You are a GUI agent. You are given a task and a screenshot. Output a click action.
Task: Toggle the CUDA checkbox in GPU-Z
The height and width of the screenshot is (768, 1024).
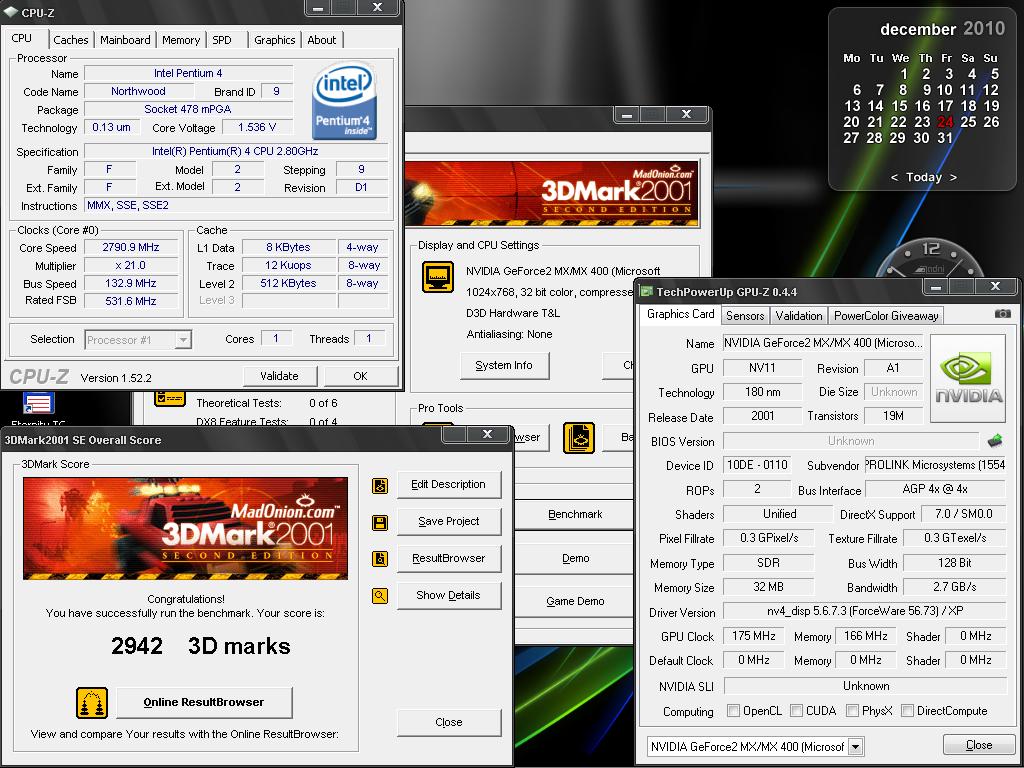pos(796,711)
